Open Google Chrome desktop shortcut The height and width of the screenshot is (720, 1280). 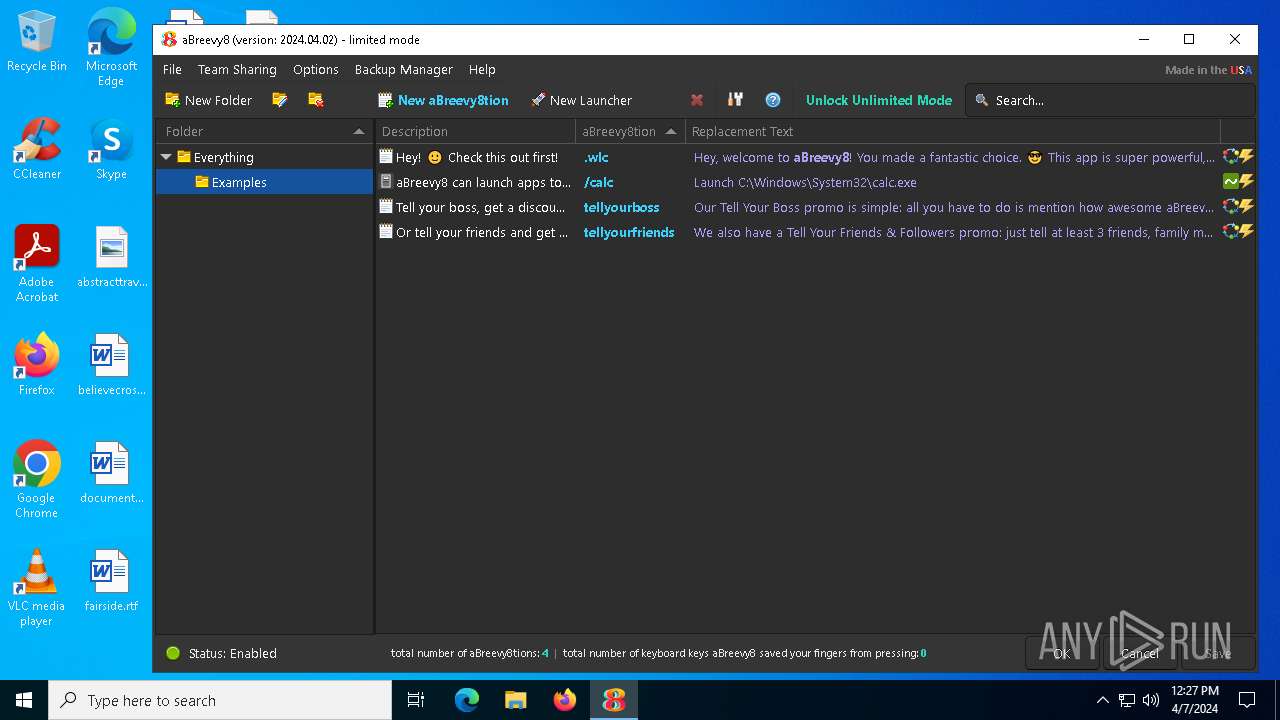37,480
